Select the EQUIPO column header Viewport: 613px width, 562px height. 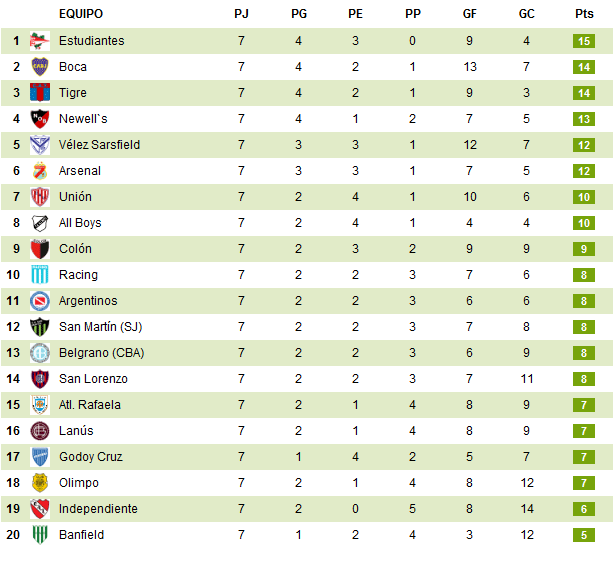(x=81, y=14)
